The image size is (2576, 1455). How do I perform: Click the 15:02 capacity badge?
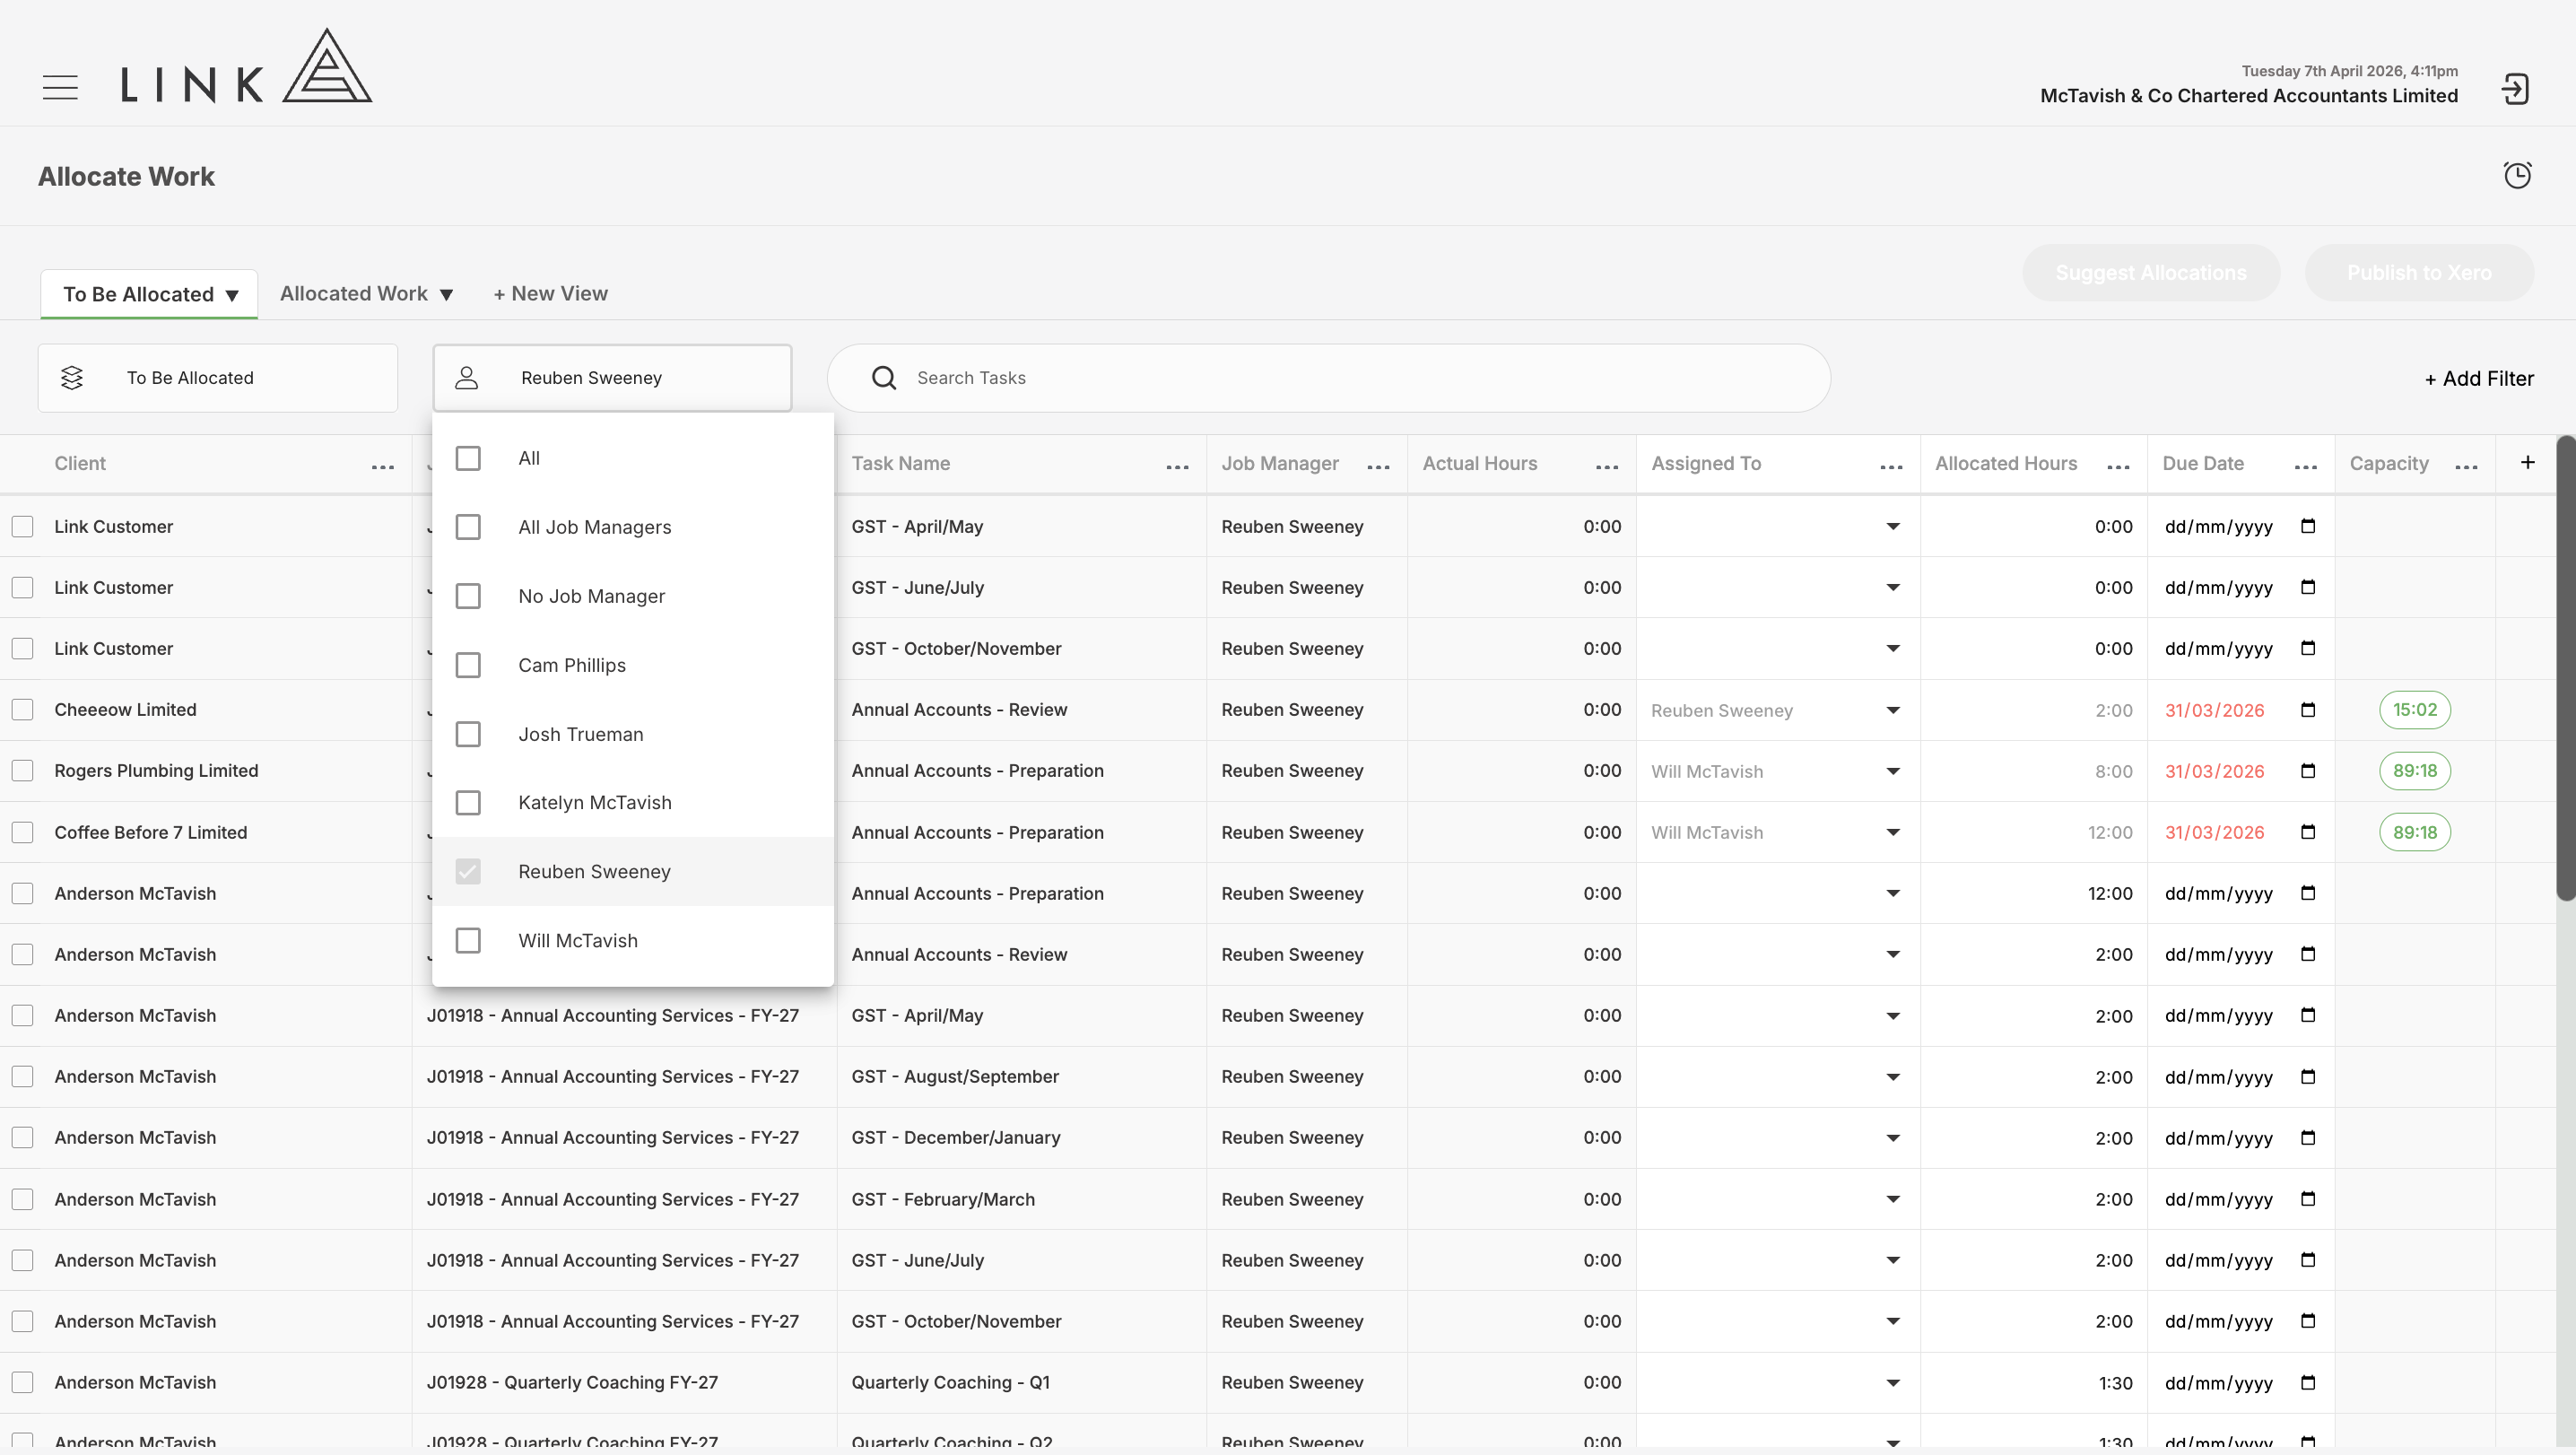(2415, 710)
